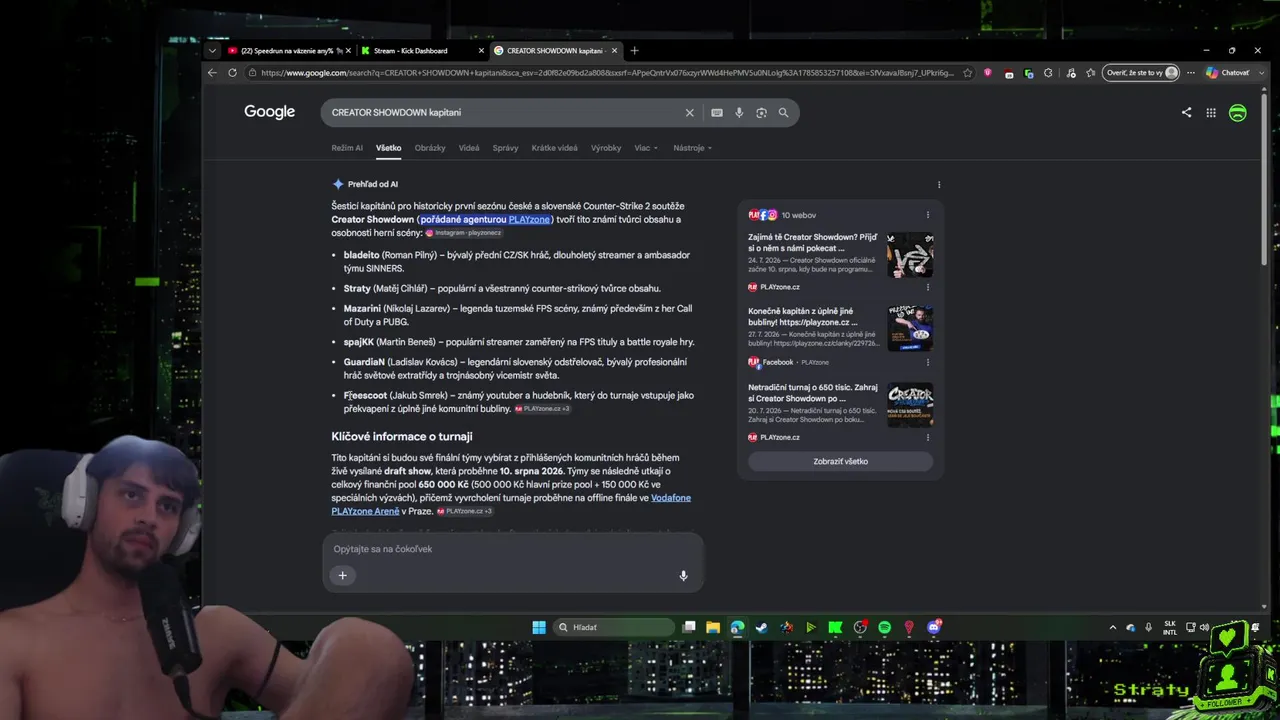Open the SLK INTL keyboard language switcher
The height and width of the screenshot is (720, 1280).
click(1170, 627)
